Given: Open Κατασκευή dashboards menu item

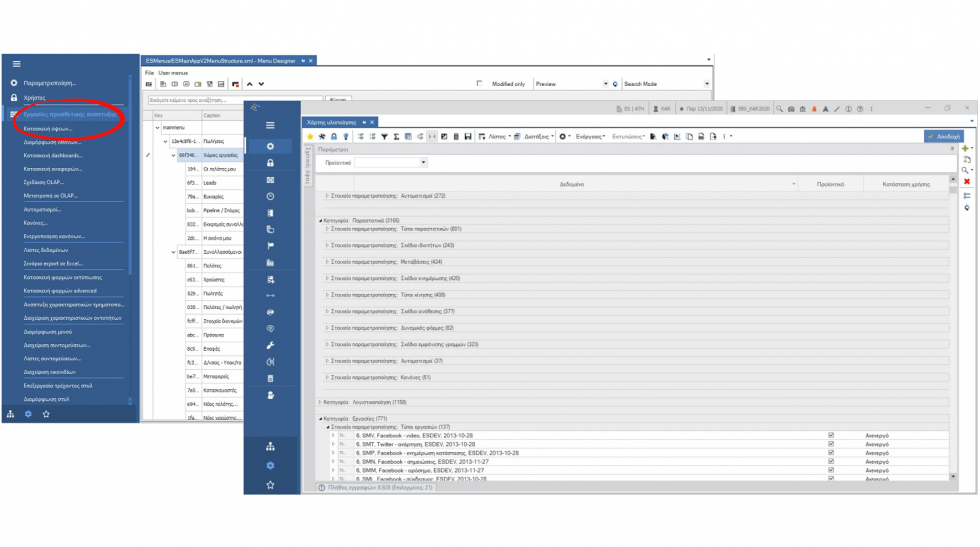Looking at the screenshot, I should (x=53, y=156).
